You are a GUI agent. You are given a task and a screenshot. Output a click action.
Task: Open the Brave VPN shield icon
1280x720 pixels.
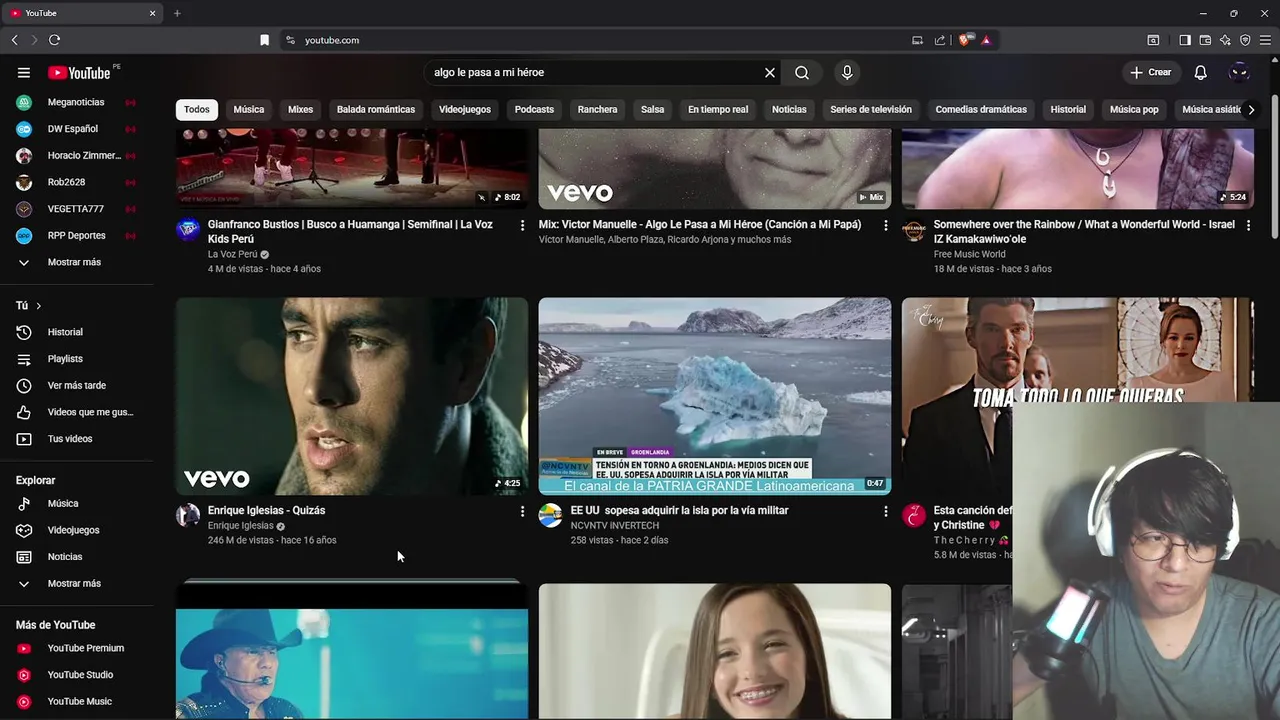coord(1245,40)
